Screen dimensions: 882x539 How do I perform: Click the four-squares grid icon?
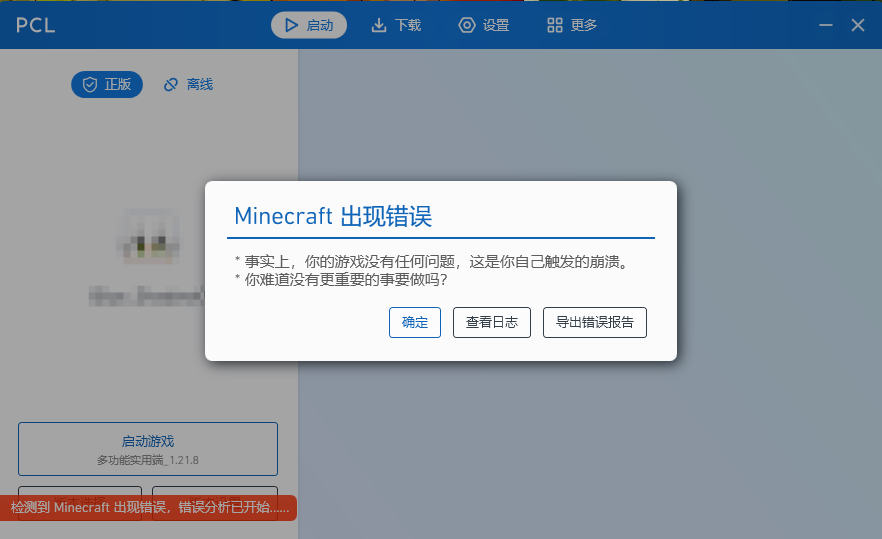tap(555, 25)
